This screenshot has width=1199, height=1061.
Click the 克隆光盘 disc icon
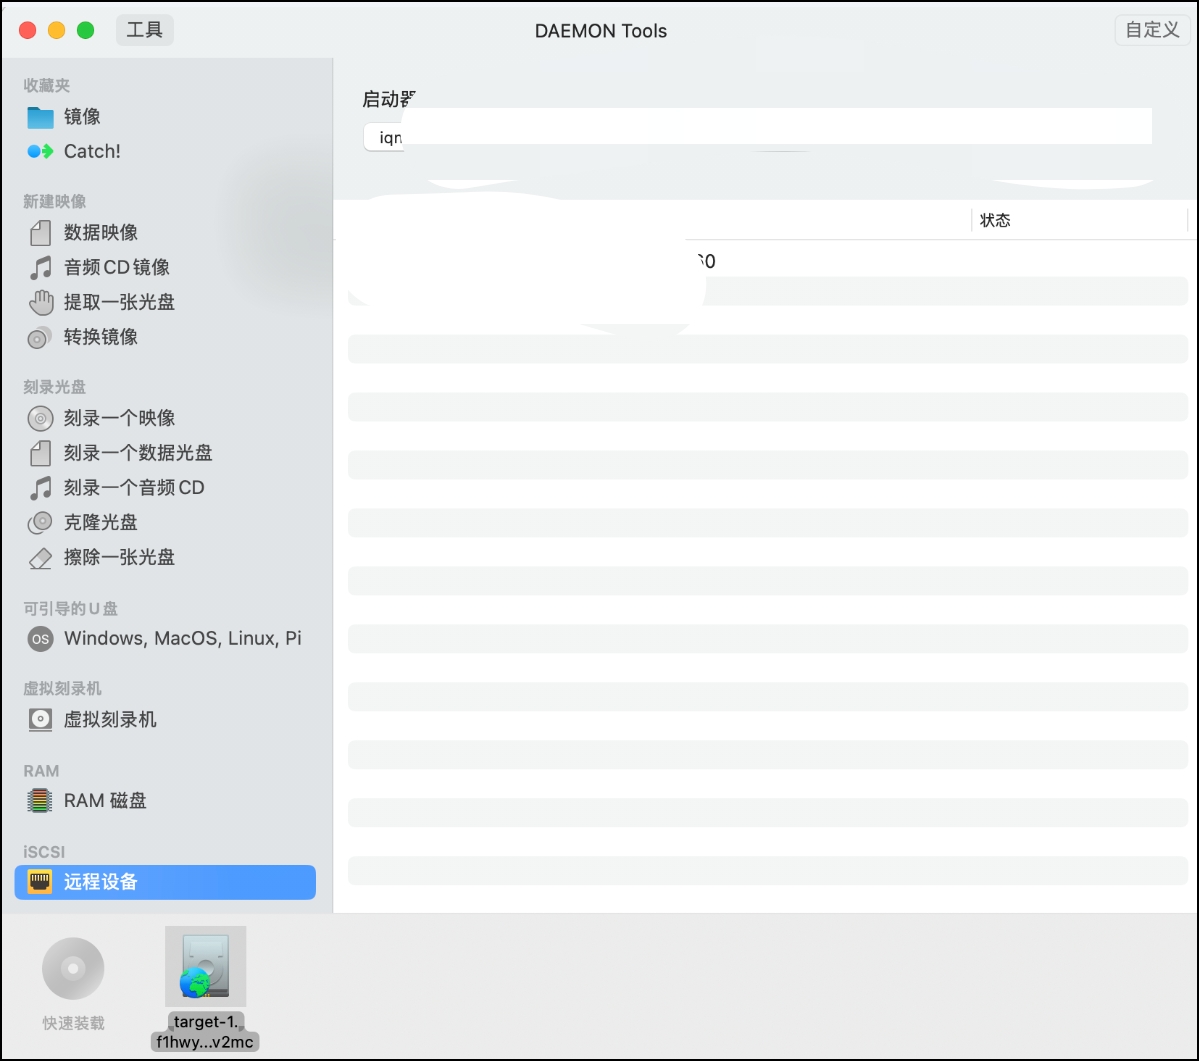tap(40, 523)
